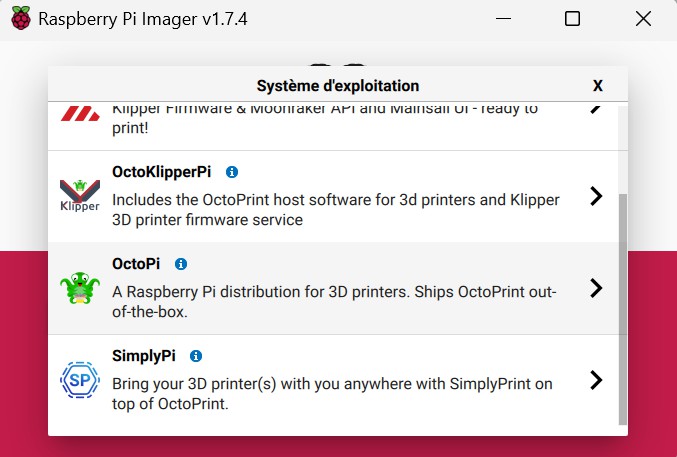Close the Système d'exploitation dialog with X
Screen dimensions: 677x457
pyautogui.click(x=598, y=86)
